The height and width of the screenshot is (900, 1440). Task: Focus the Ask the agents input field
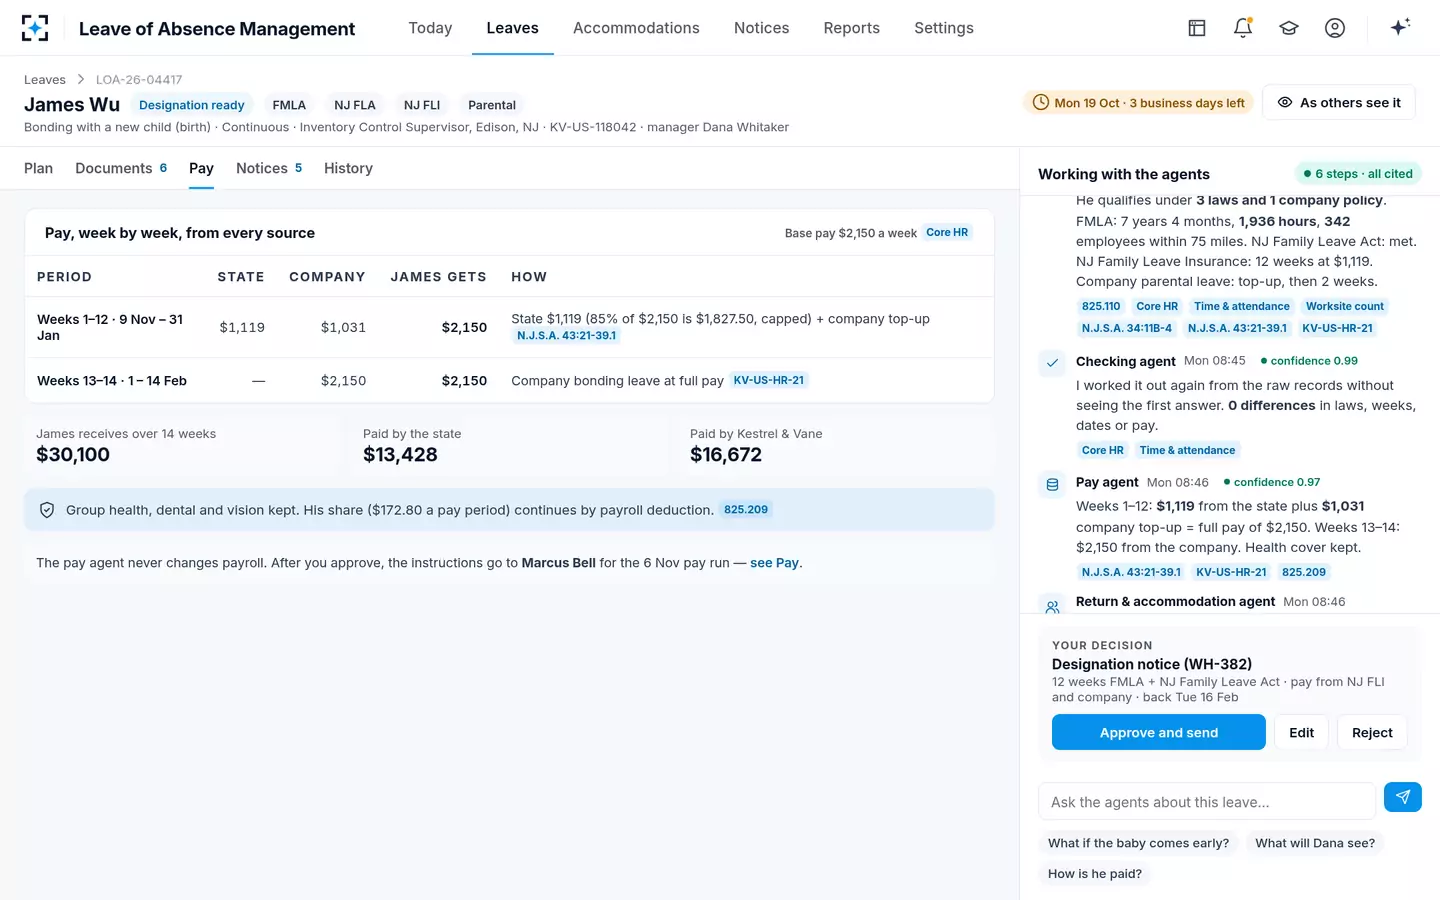click(x=1207, y=801)
